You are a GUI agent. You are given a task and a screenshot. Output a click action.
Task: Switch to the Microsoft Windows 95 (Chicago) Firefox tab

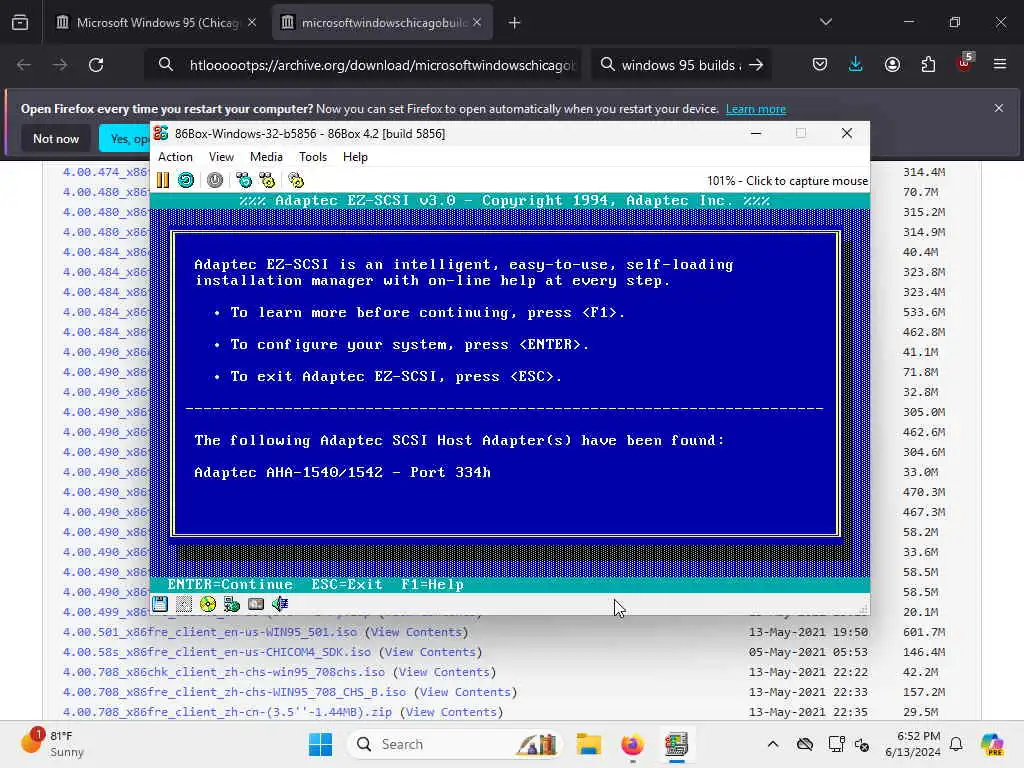pos(157,23)
